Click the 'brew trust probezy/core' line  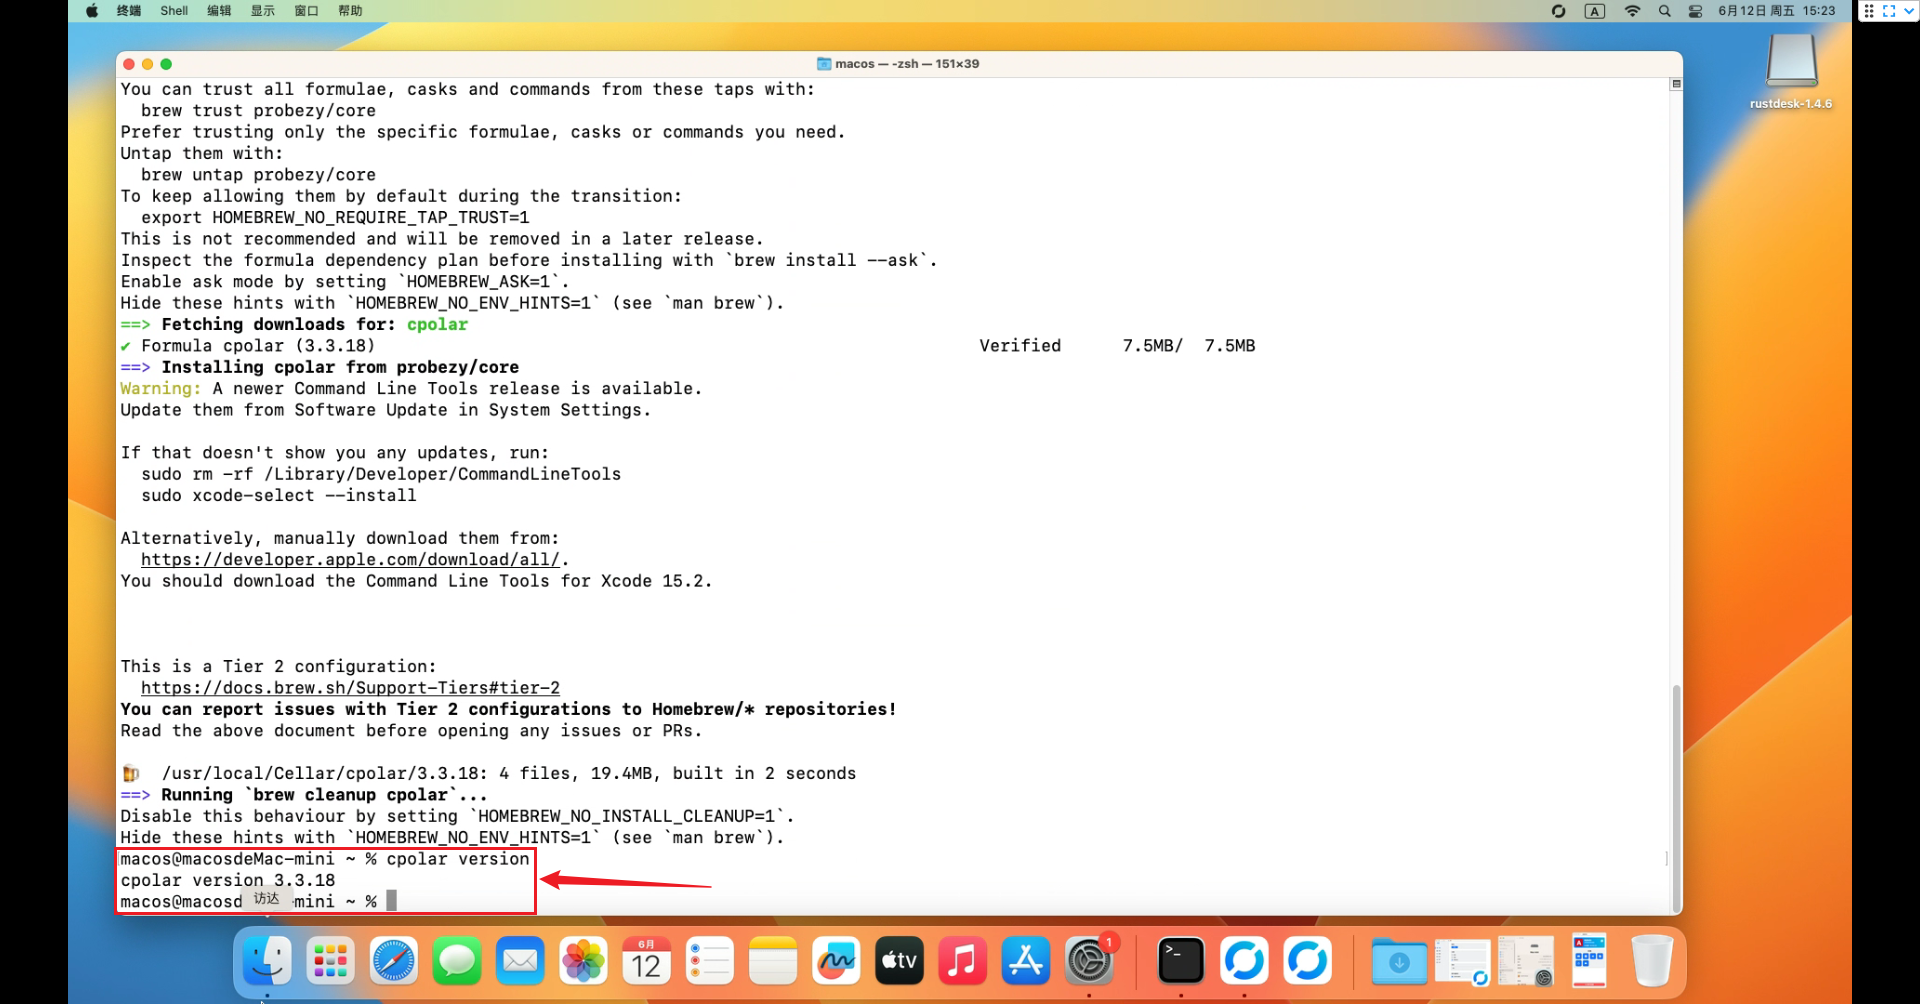click(258, 111)
